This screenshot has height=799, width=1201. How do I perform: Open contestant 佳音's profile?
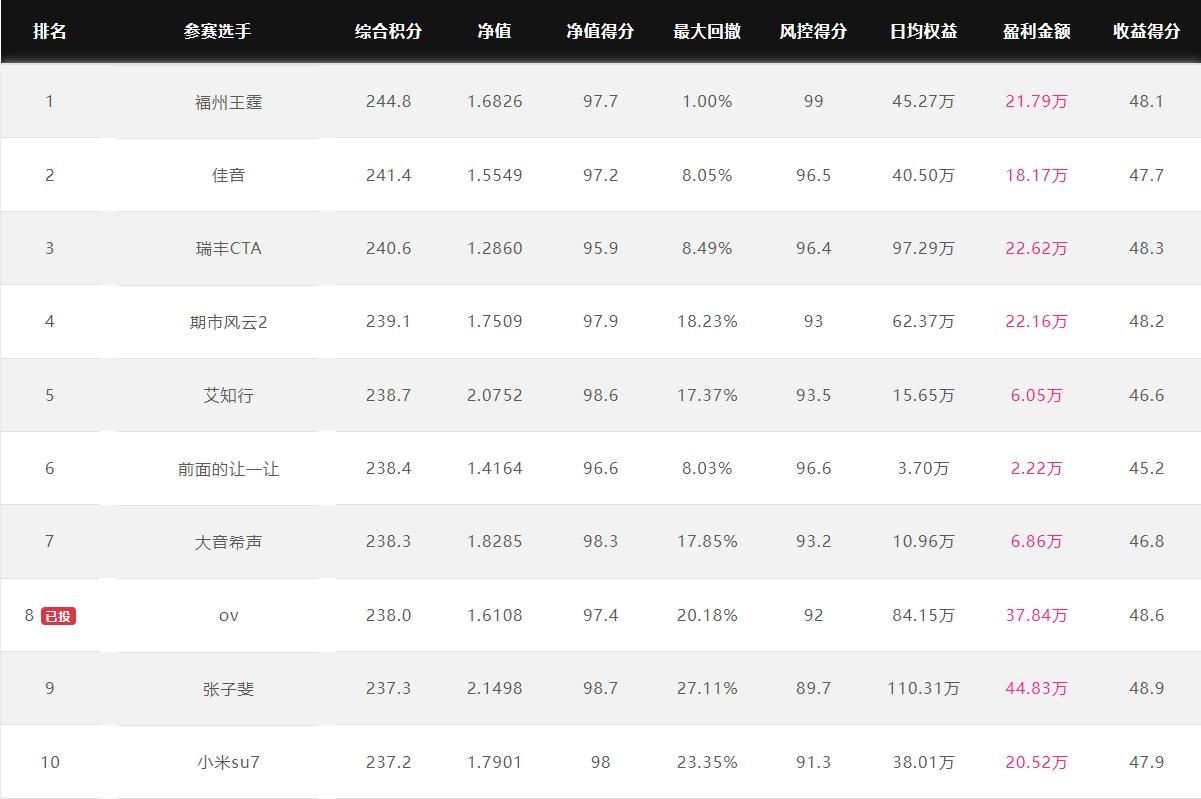click(229, 175)
